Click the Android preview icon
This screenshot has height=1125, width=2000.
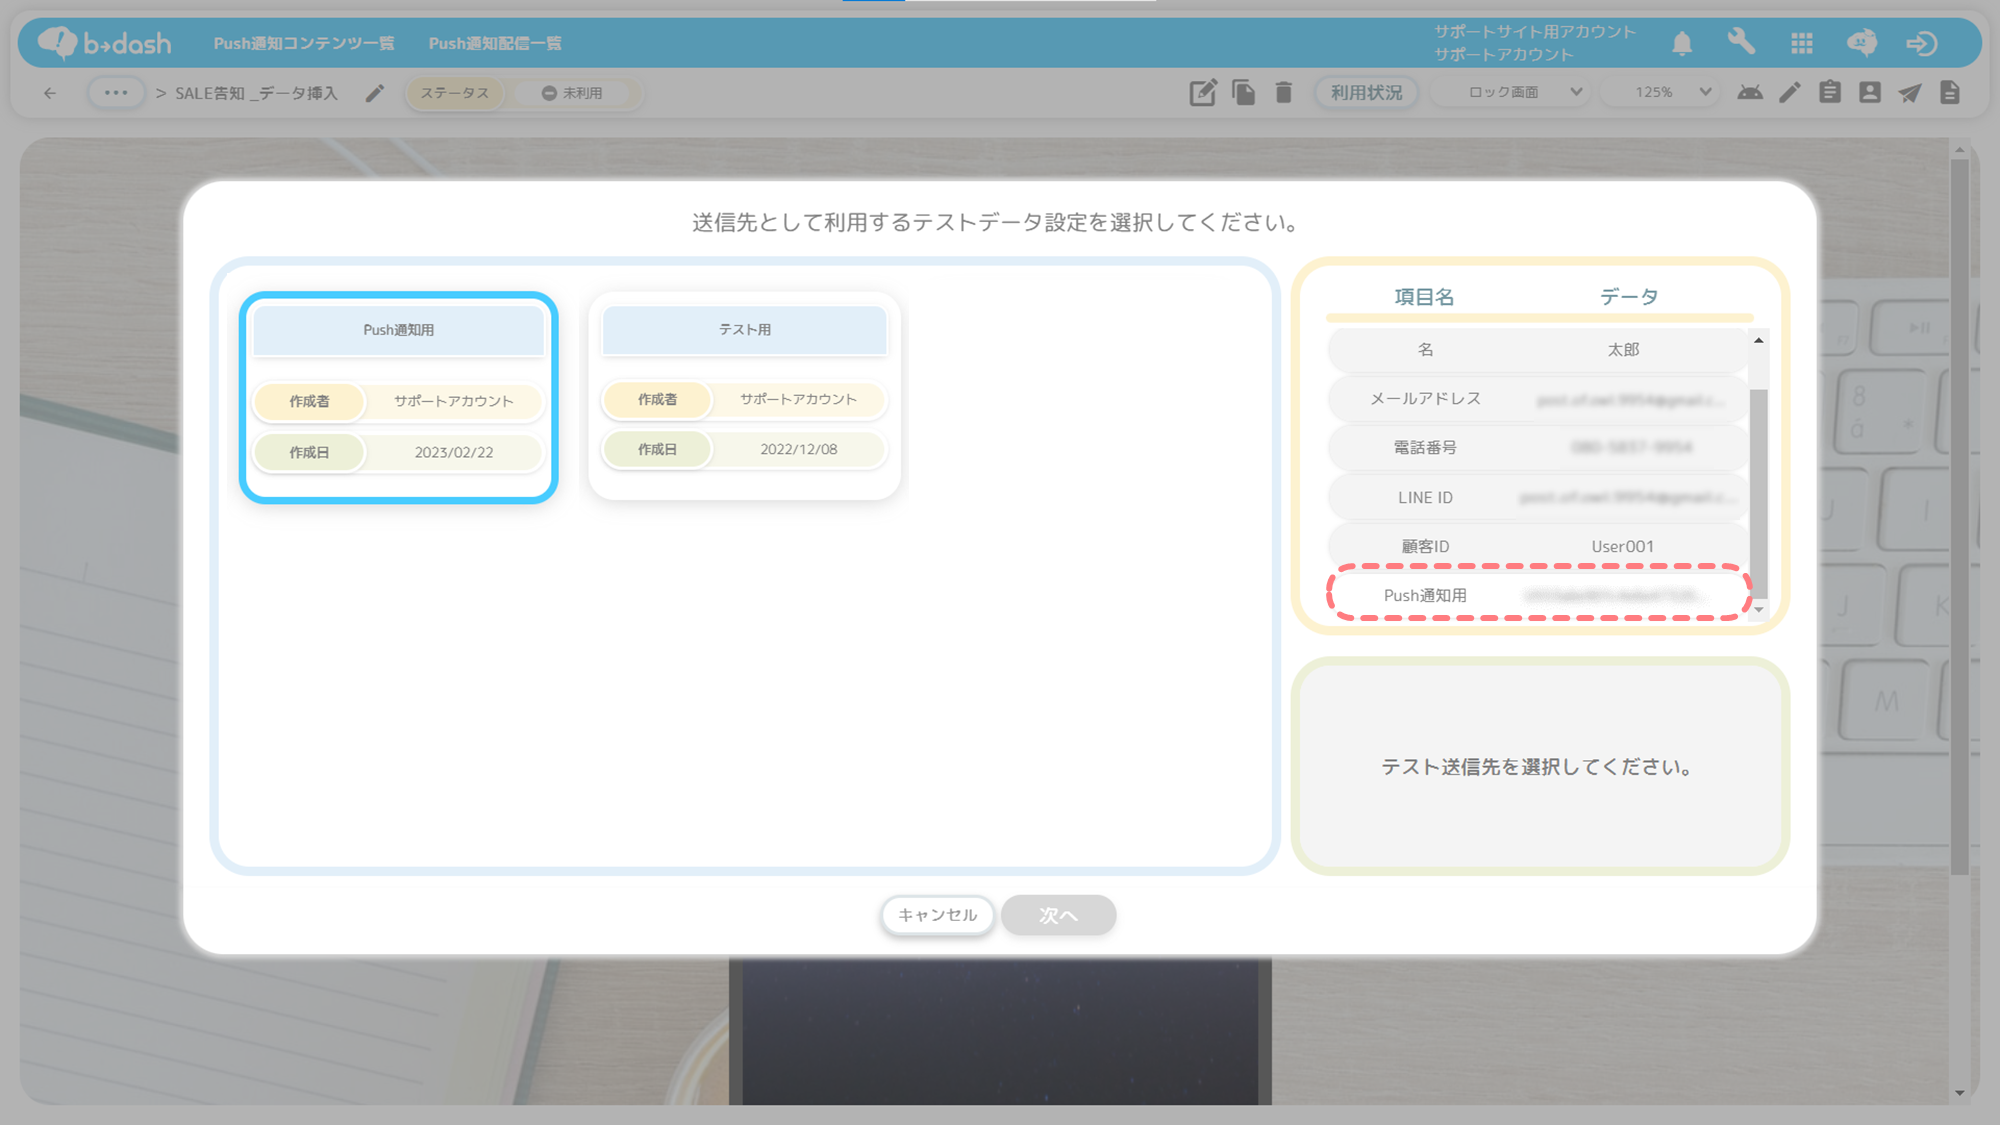(x=1750, y=92)
